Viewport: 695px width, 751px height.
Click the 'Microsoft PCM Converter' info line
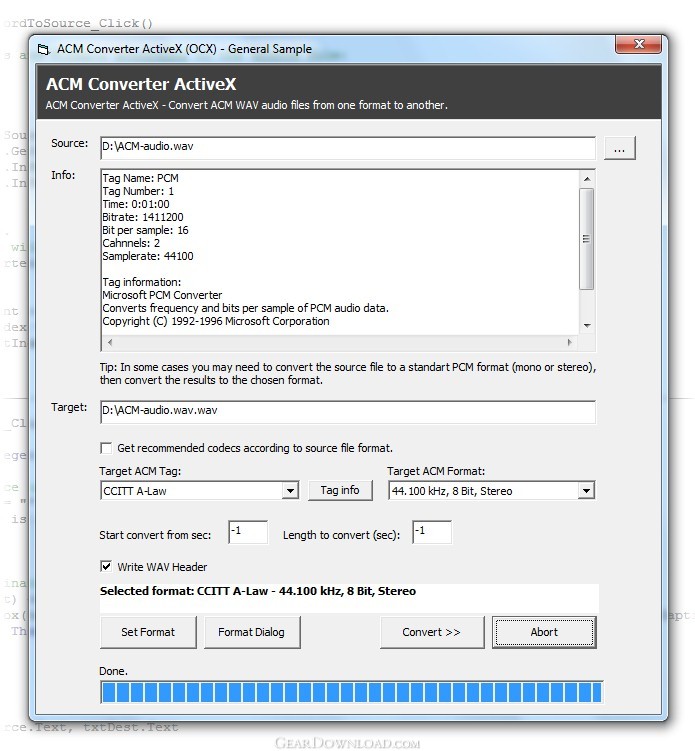tap(162, 295)
